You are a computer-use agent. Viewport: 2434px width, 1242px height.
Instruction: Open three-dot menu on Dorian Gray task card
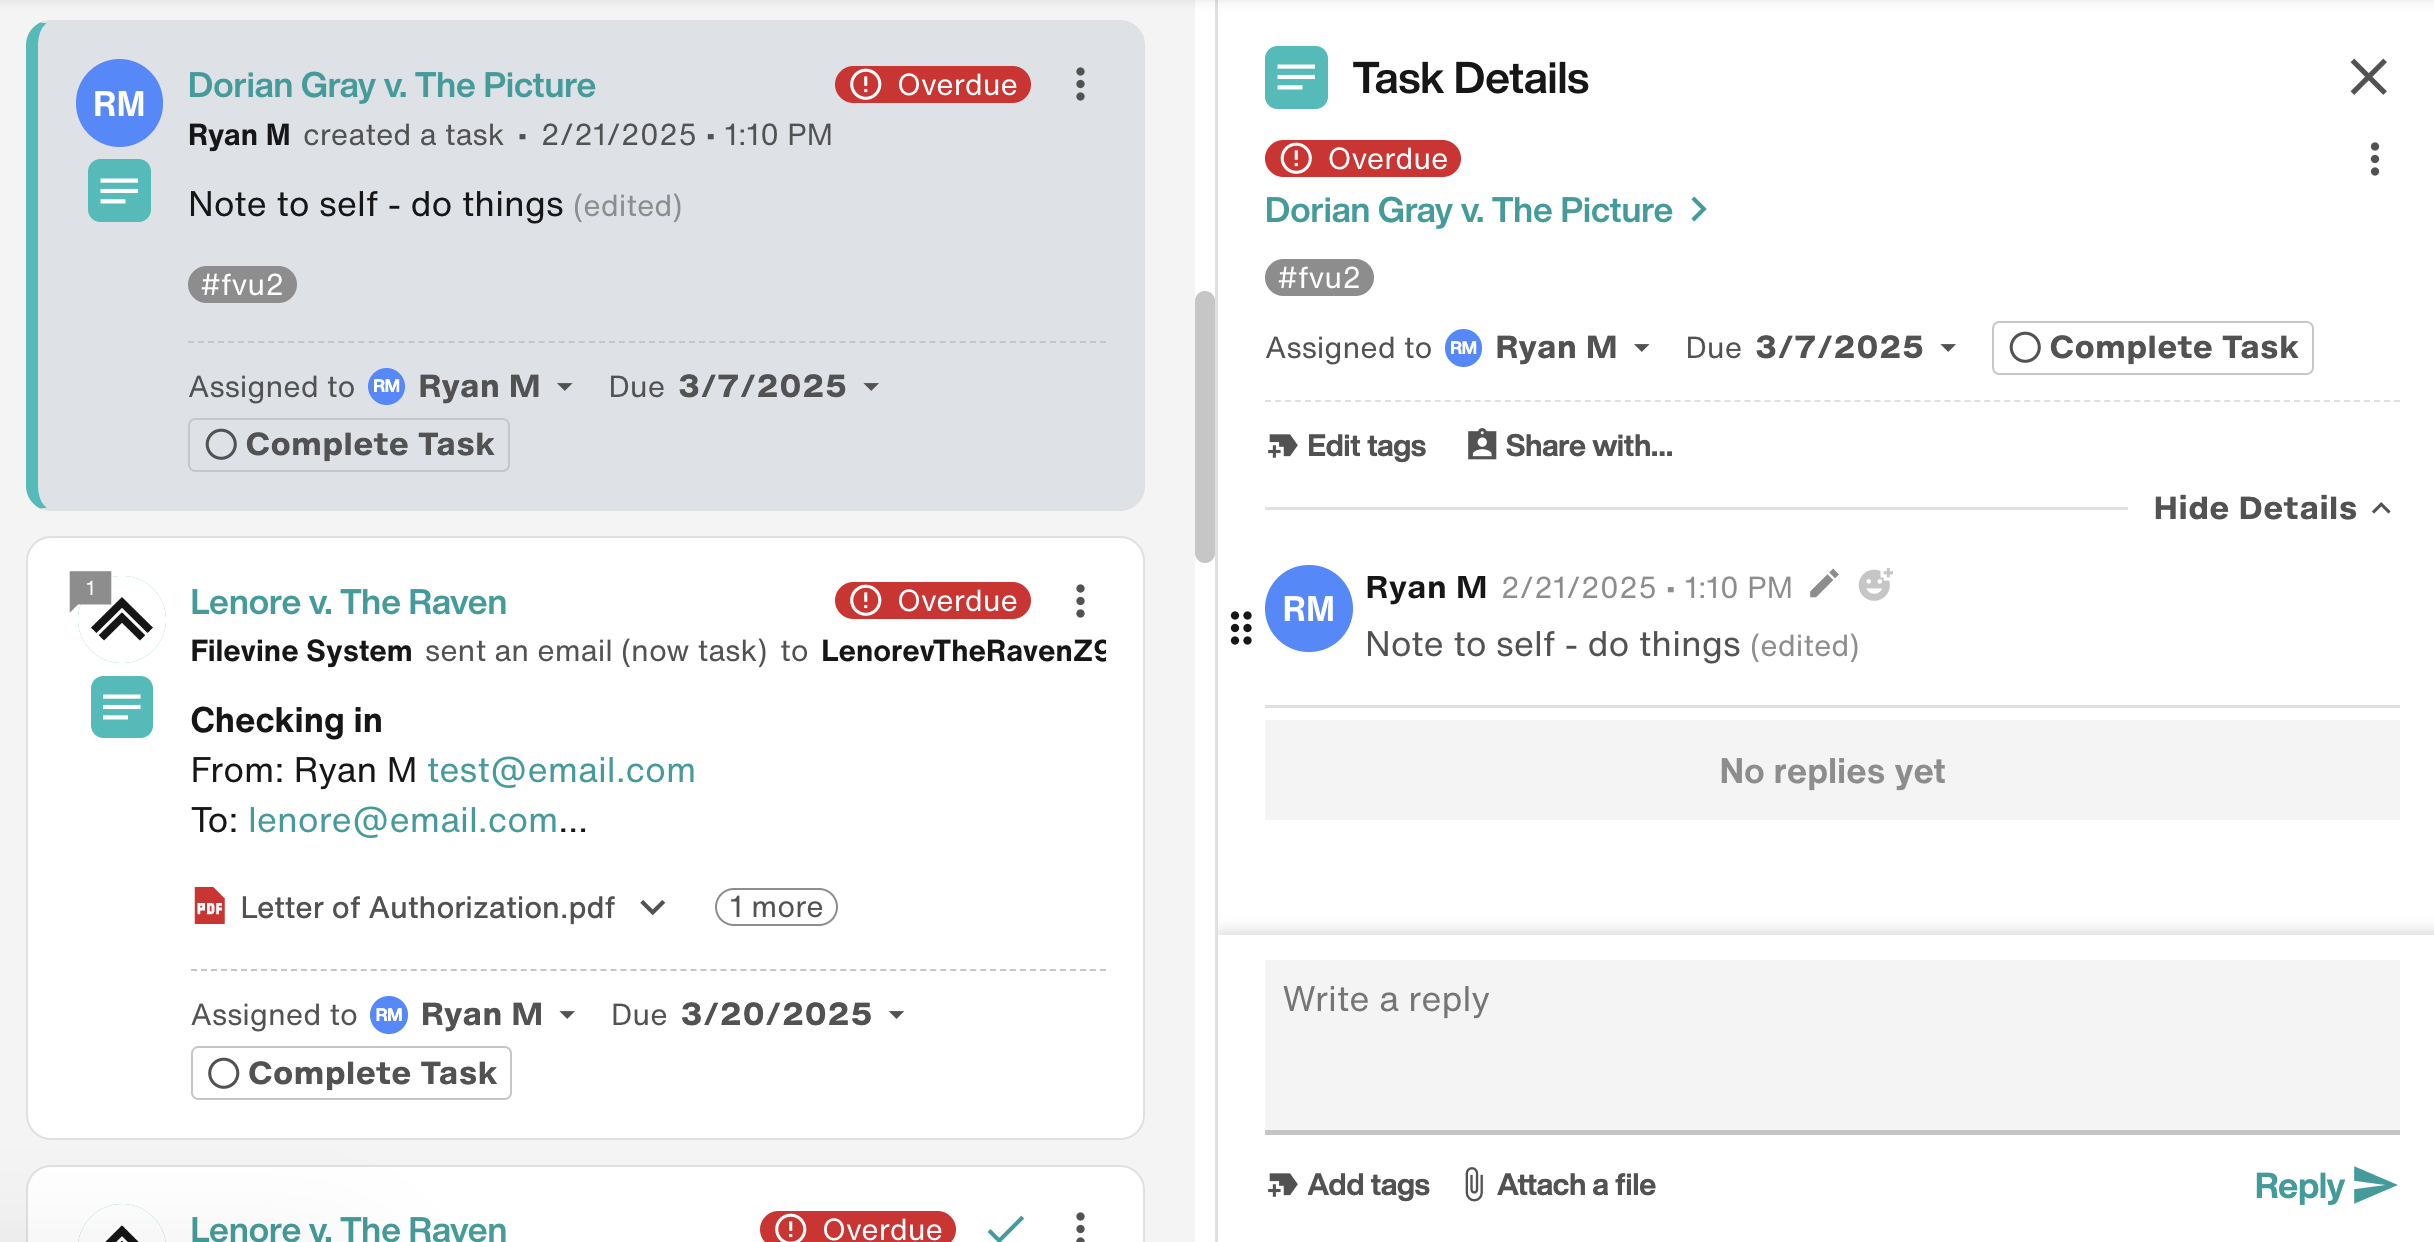[1080, 84]
